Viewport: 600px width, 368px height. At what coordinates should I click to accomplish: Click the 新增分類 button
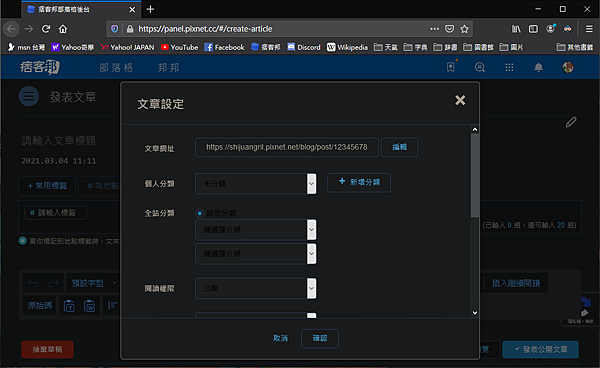pyautogui.click(x=359, y=182)
